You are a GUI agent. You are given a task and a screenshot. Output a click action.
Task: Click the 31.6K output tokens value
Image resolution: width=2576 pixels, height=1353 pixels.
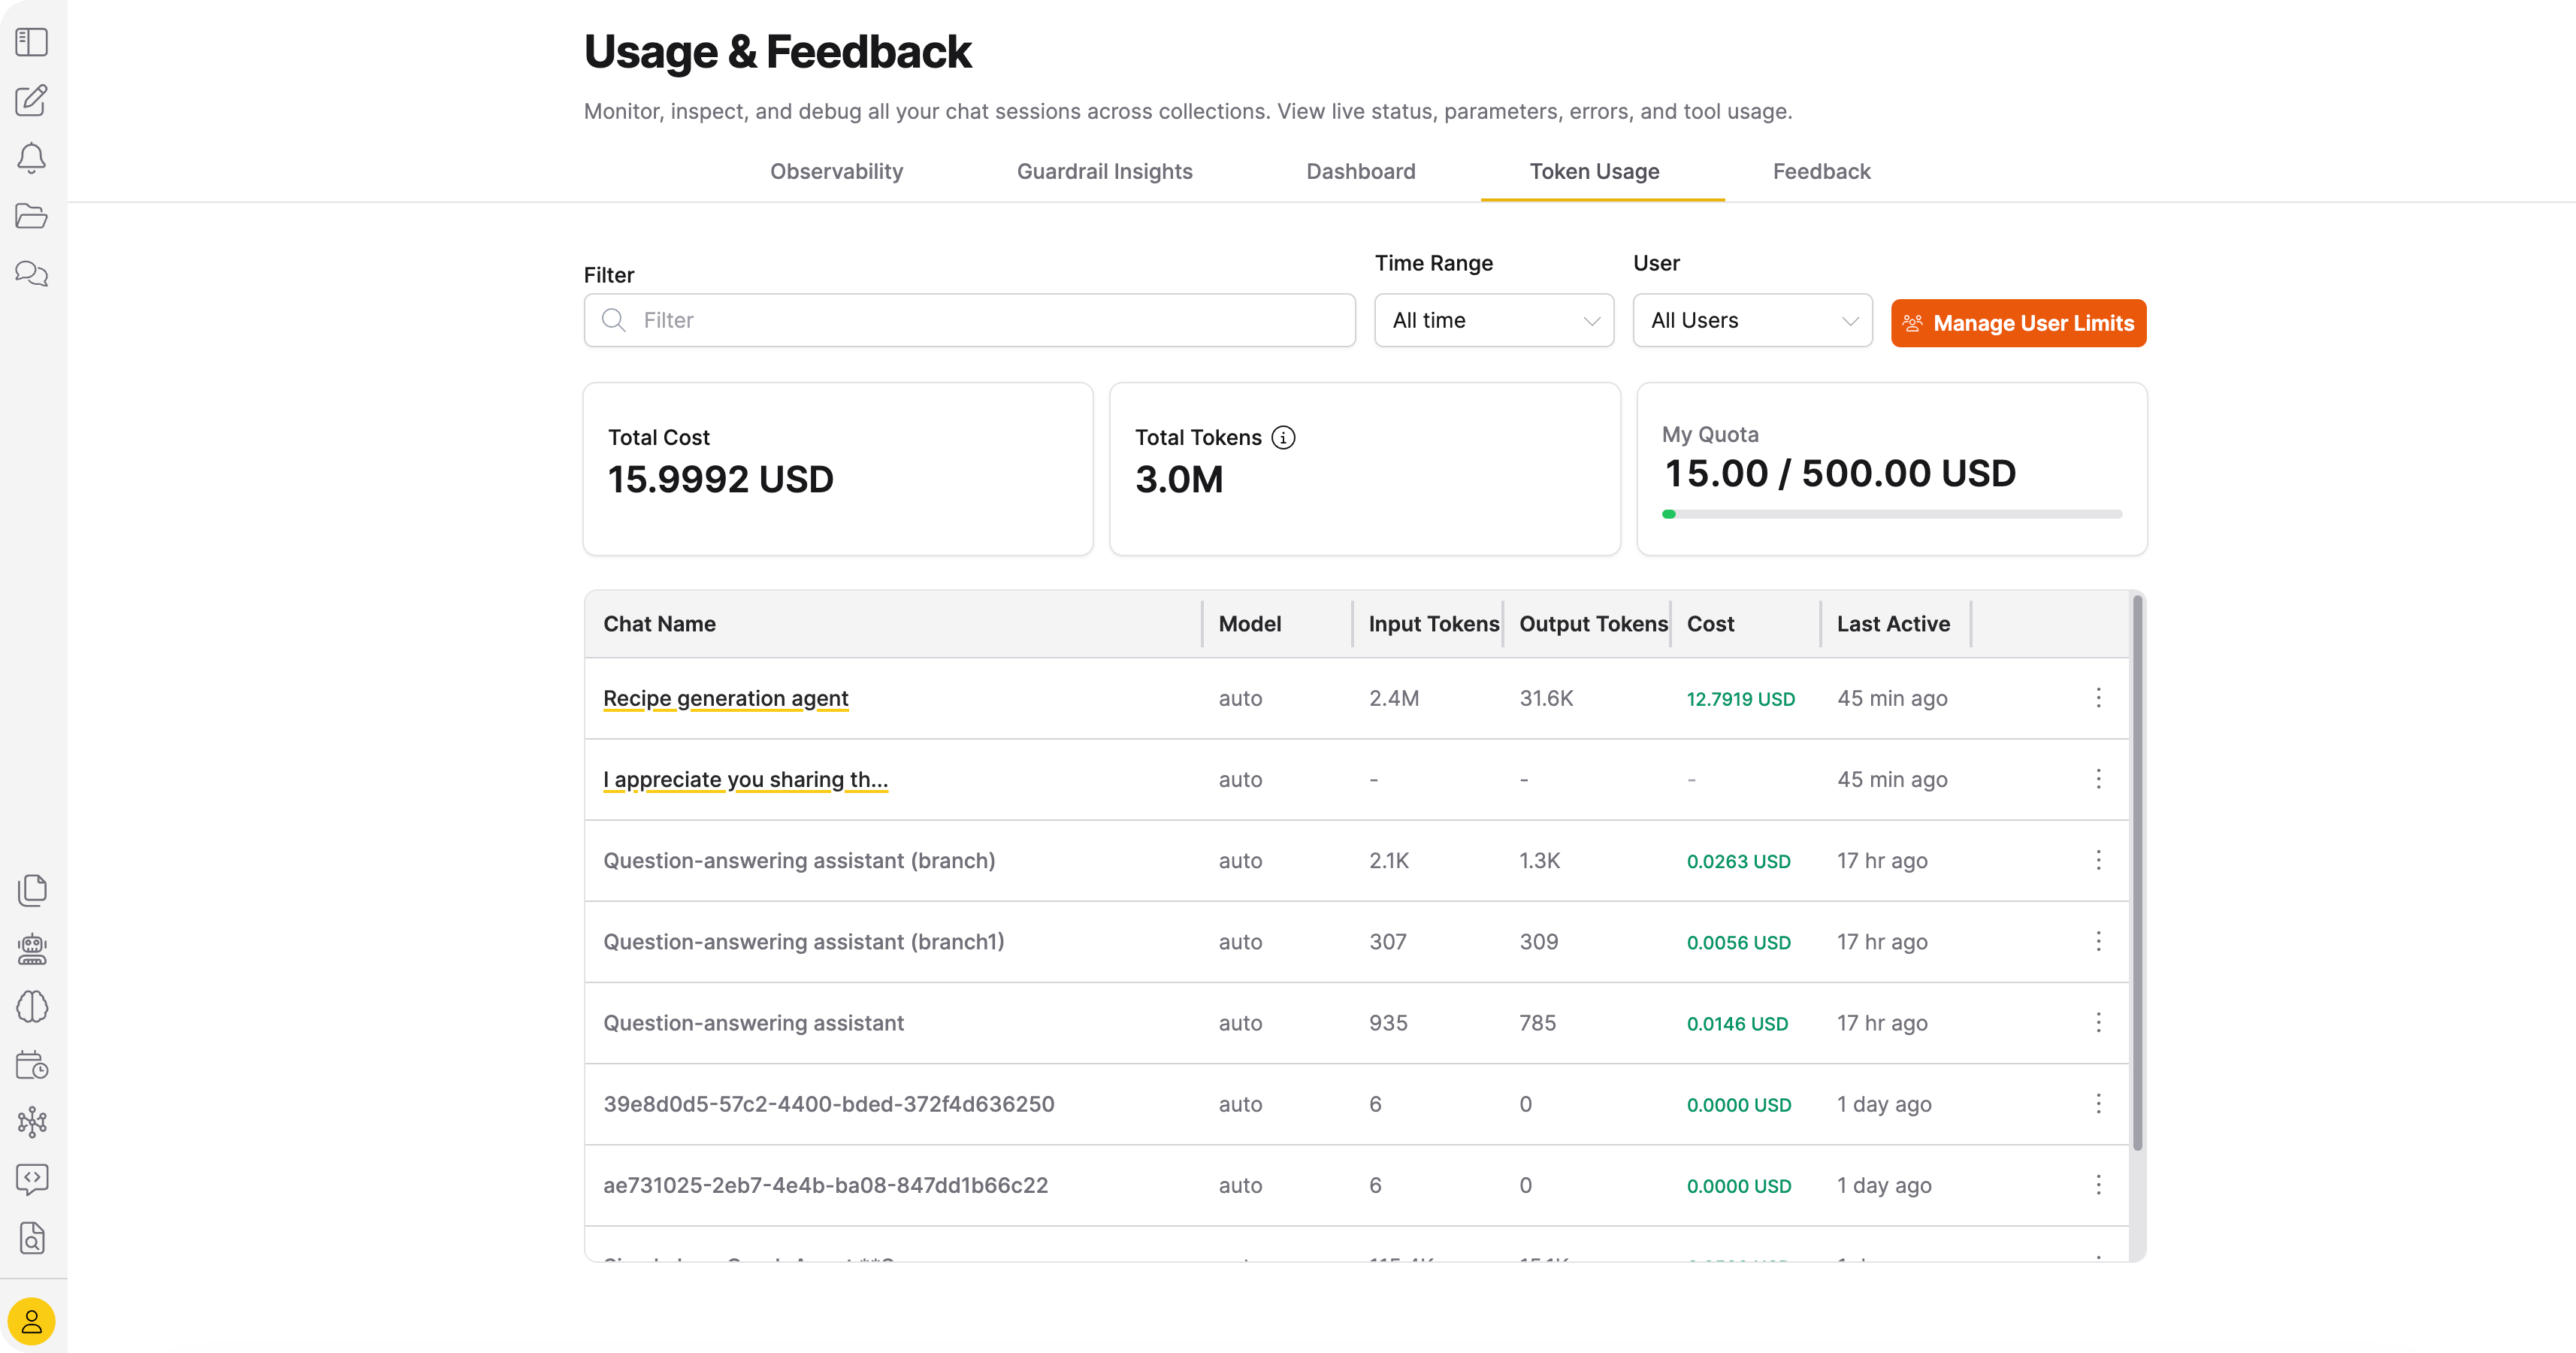point(1546,698)
